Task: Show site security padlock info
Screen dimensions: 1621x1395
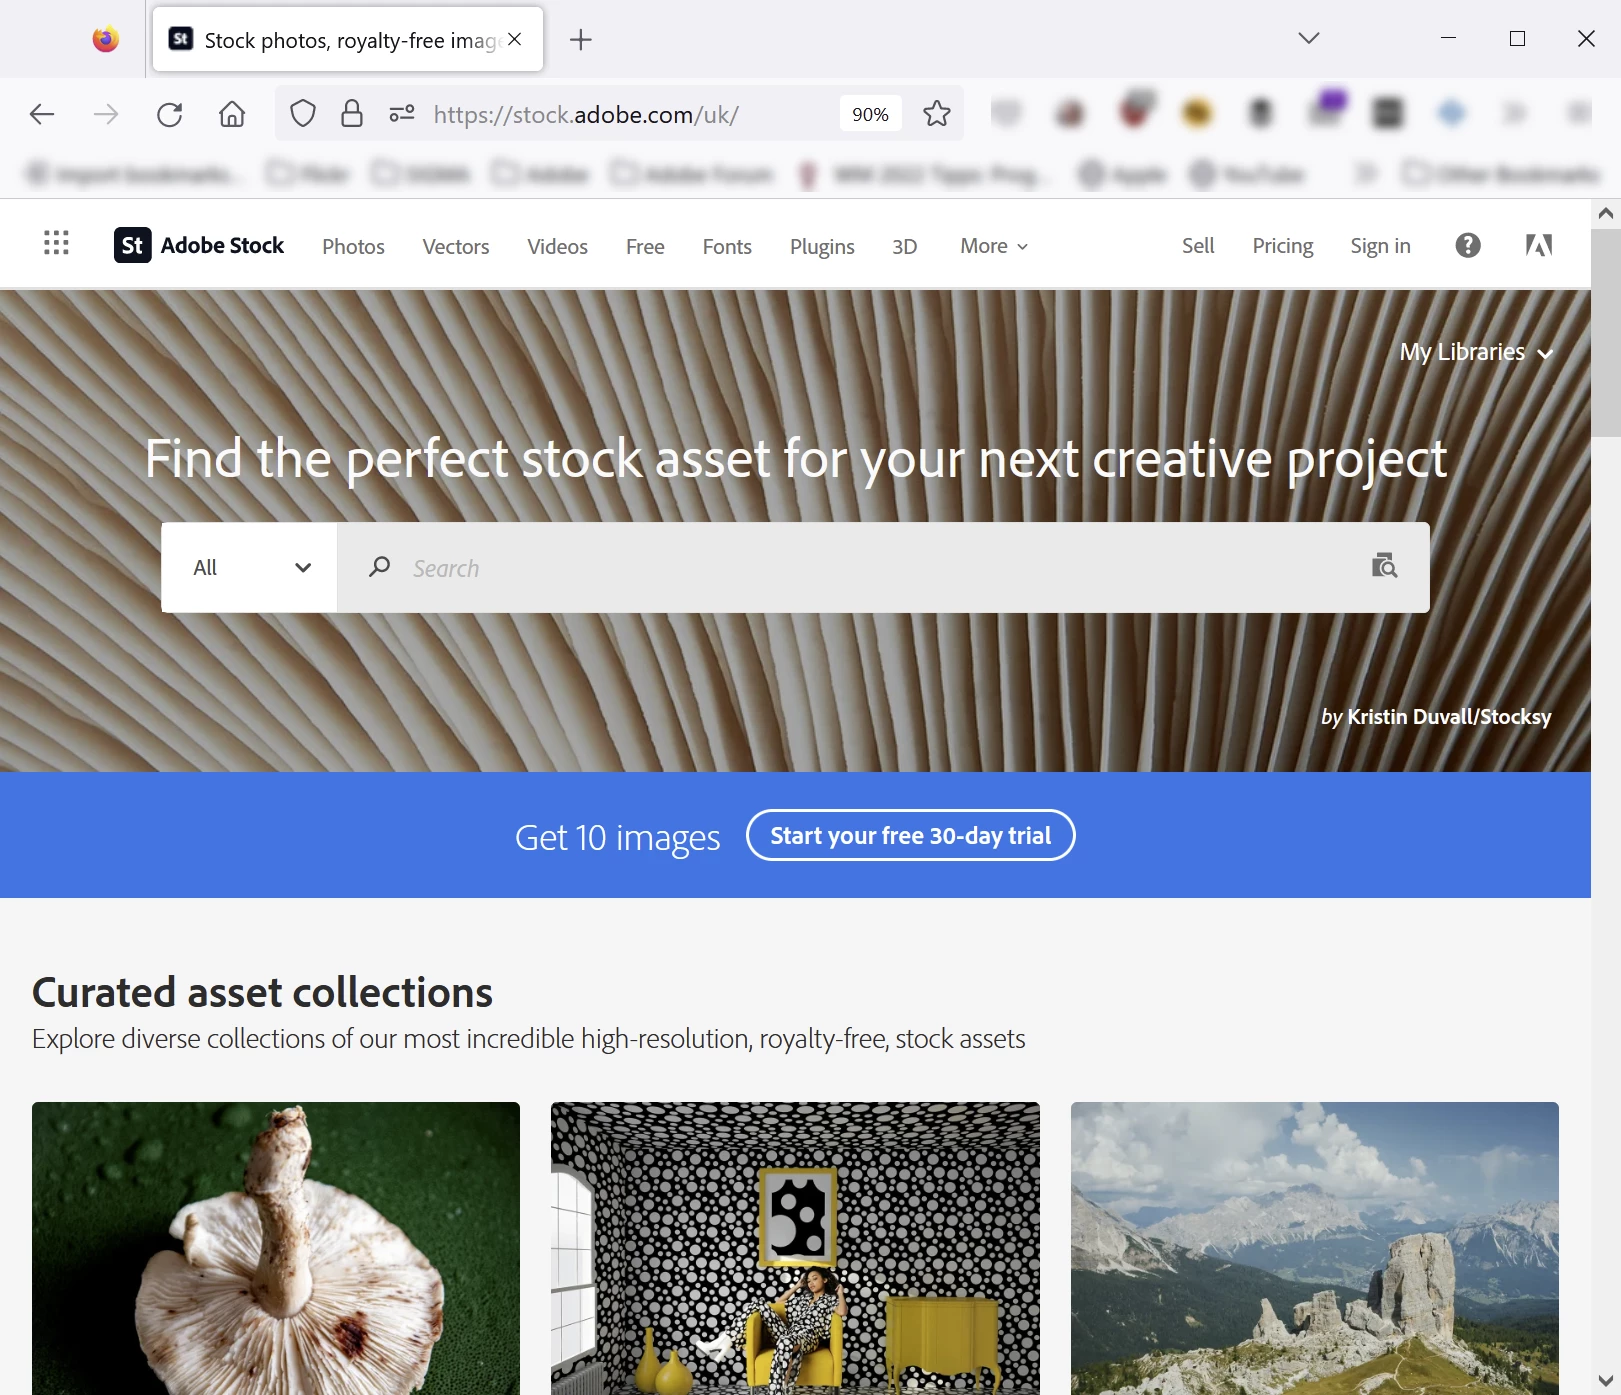Action: [x=351, y=114]
